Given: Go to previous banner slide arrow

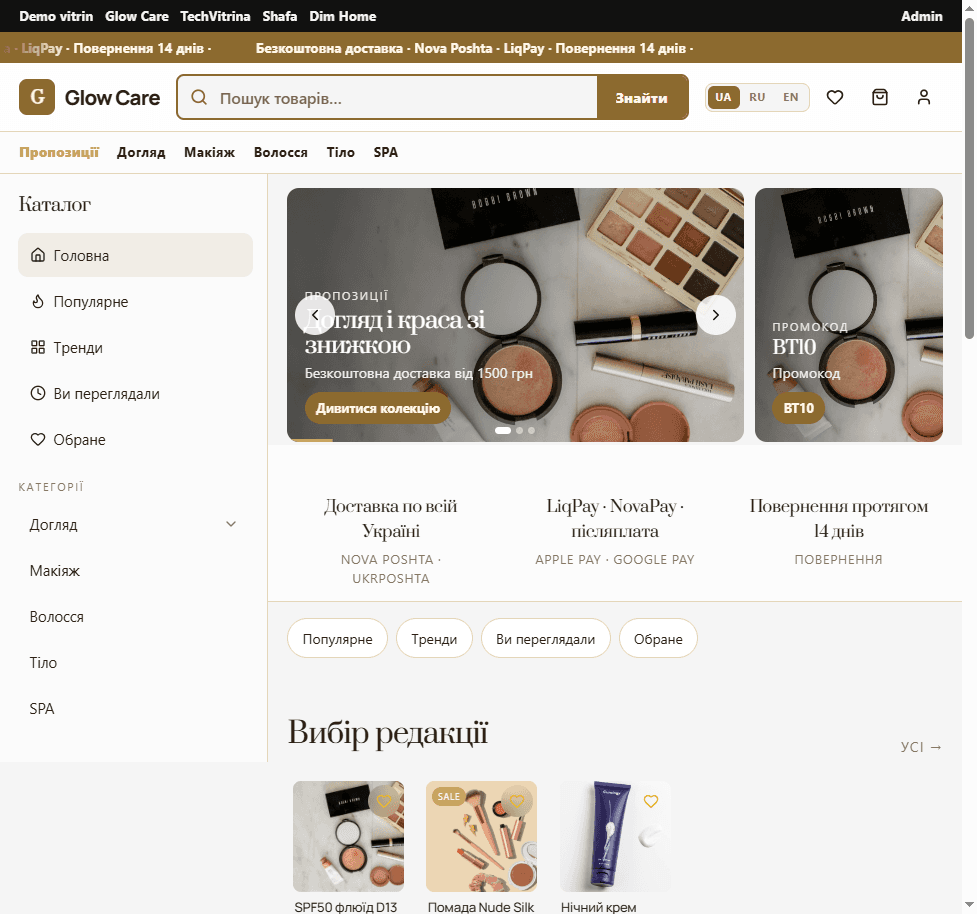Looking at the screenshot, I should pos(315,315).
